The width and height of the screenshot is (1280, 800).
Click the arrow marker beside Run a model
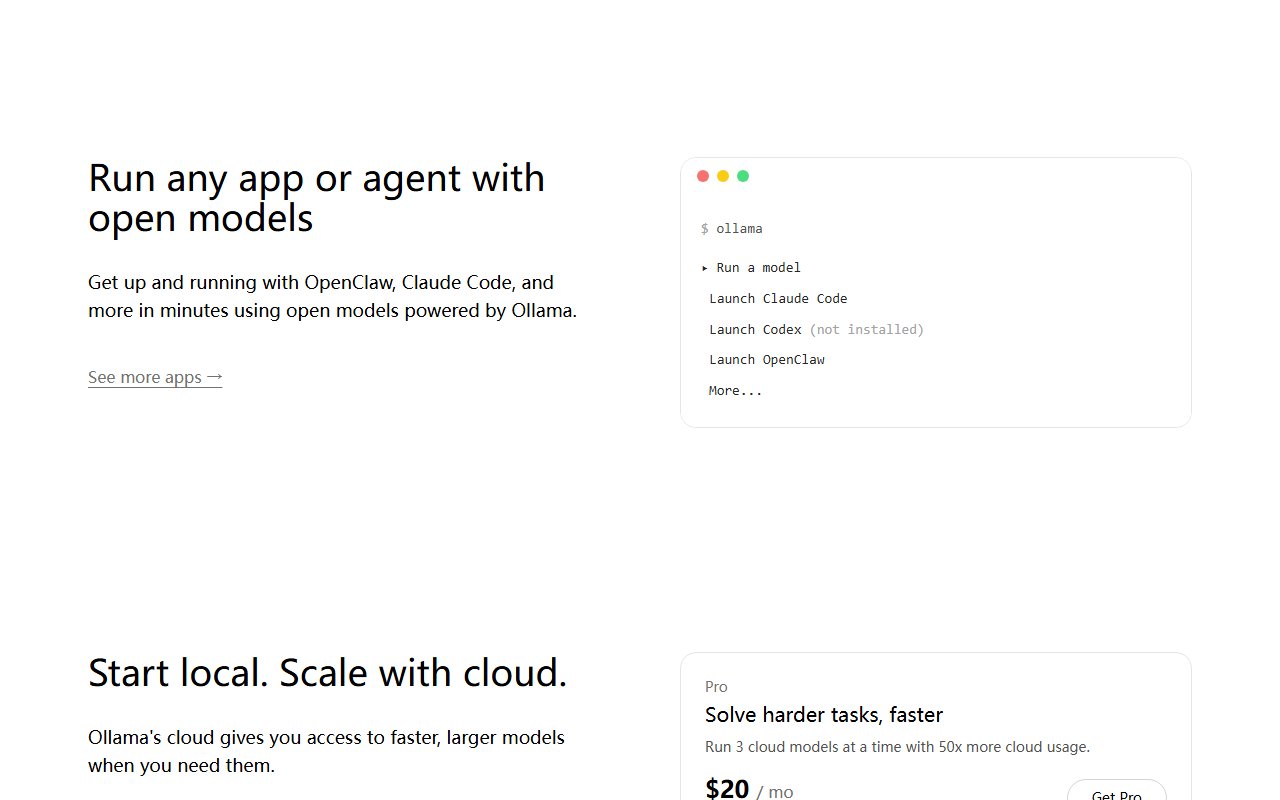click(x=705, y=268)
